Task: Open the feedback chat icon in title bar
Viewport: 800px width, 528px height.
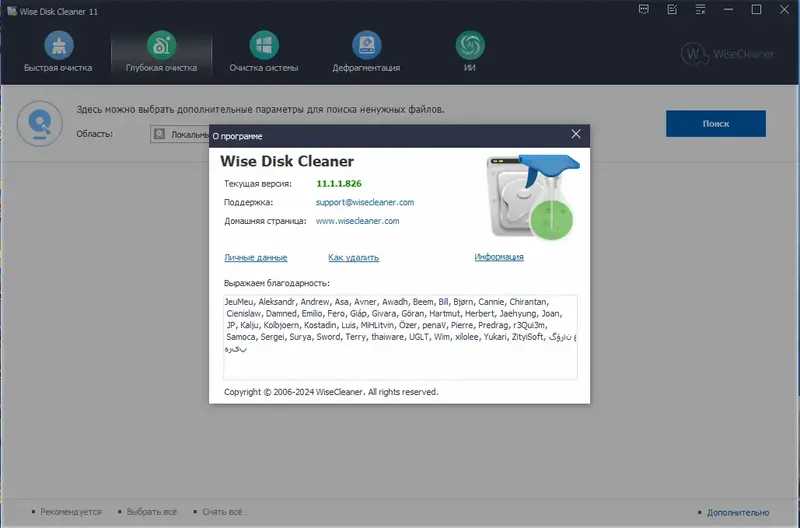Action: click(644, 10)
